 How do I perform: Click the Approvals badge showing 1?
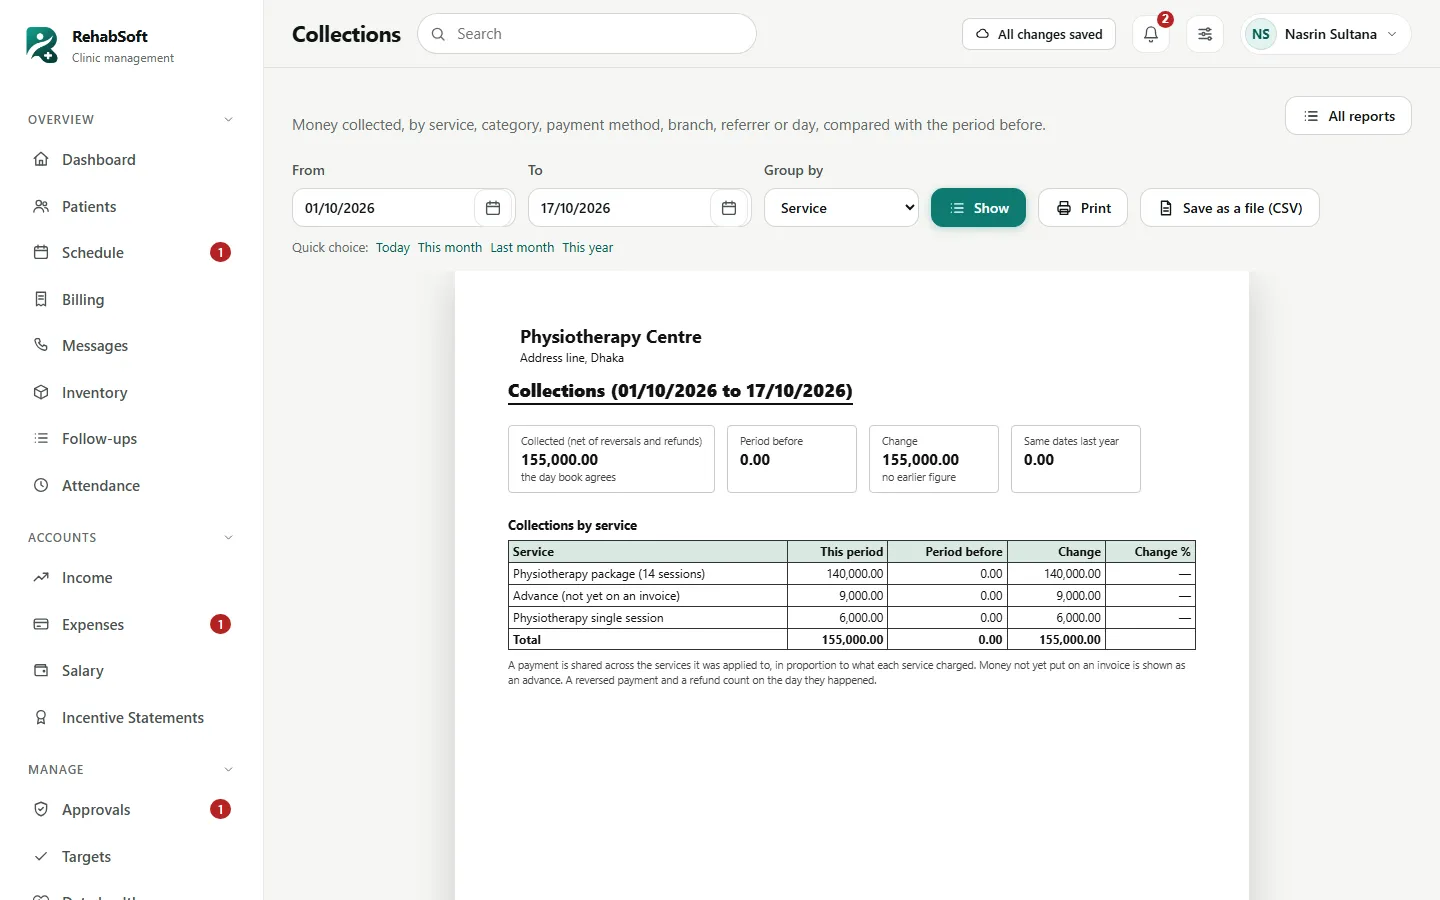(220, 809)
